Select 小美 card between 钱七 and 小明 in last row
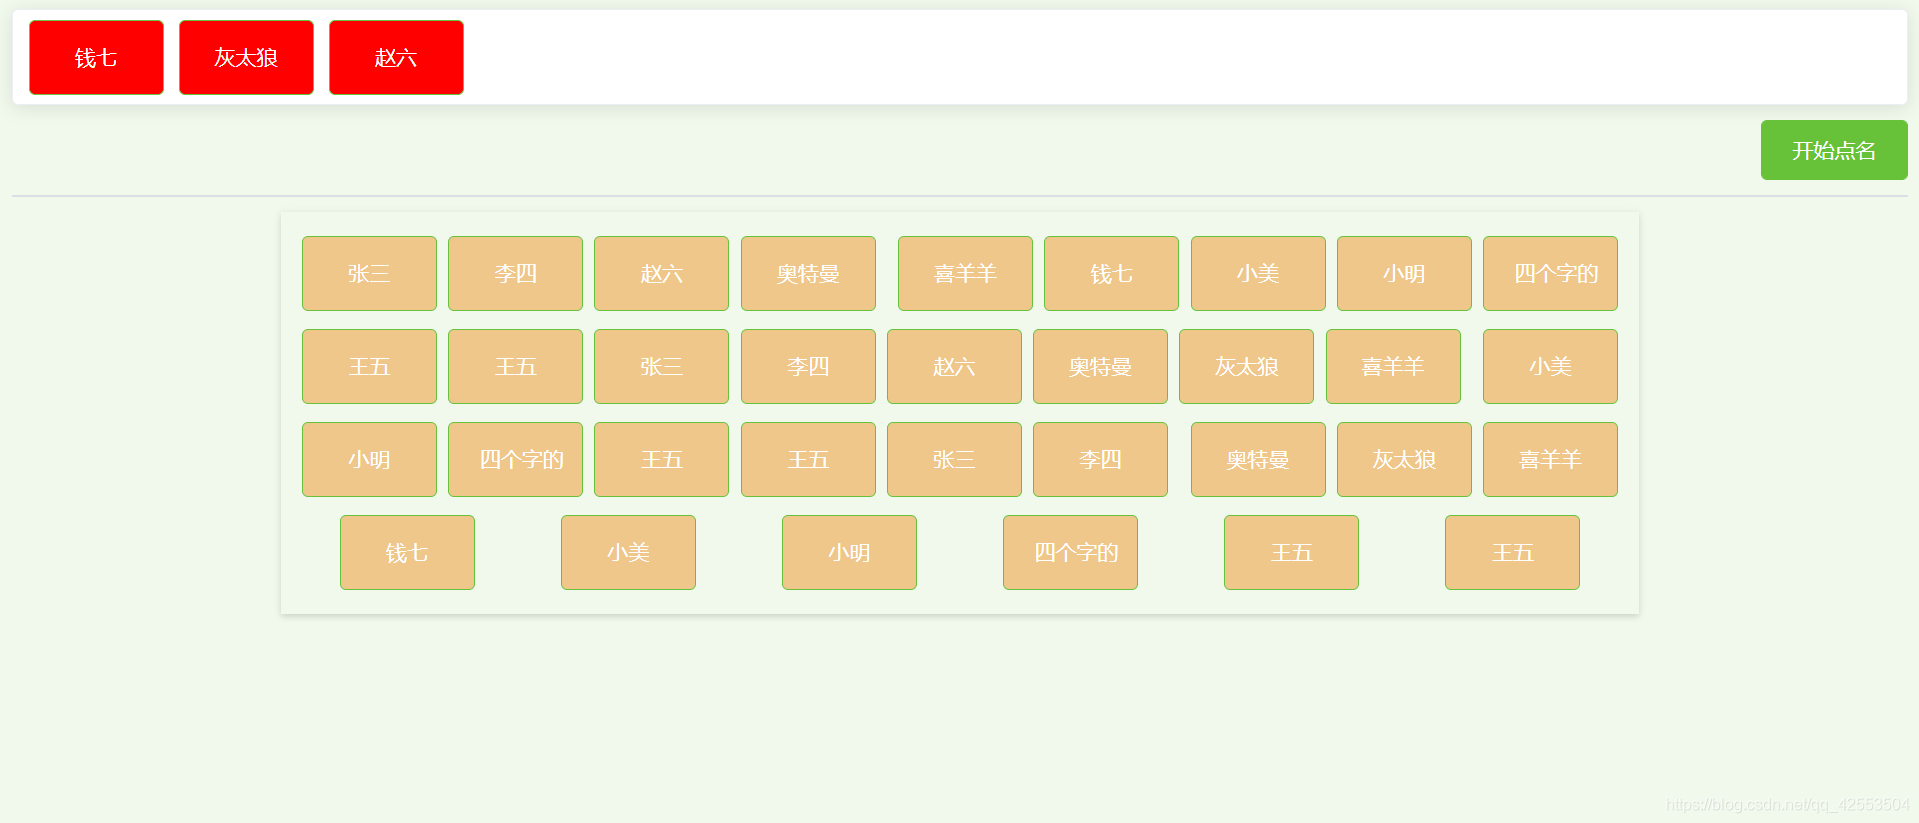 click(628, 552)
